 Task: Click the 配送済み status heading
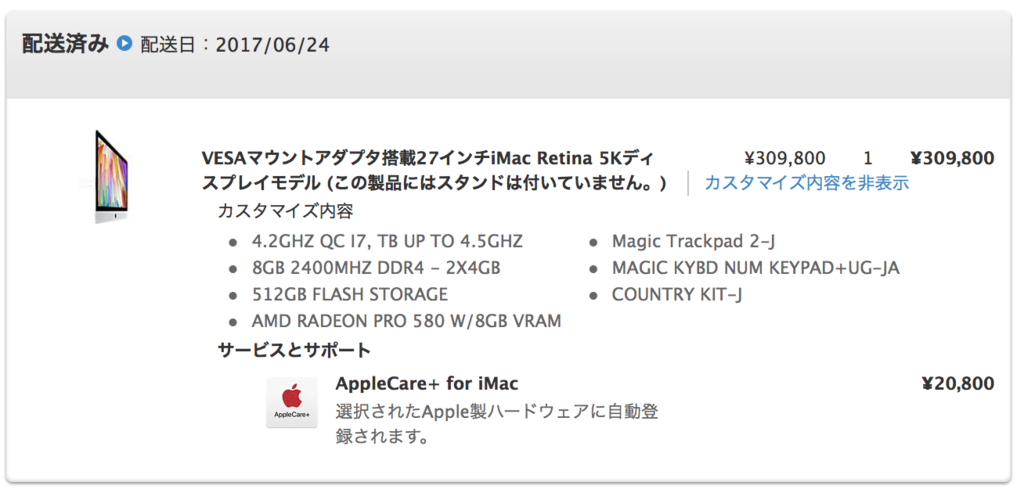pyautogui.click(x=65, y=44)
